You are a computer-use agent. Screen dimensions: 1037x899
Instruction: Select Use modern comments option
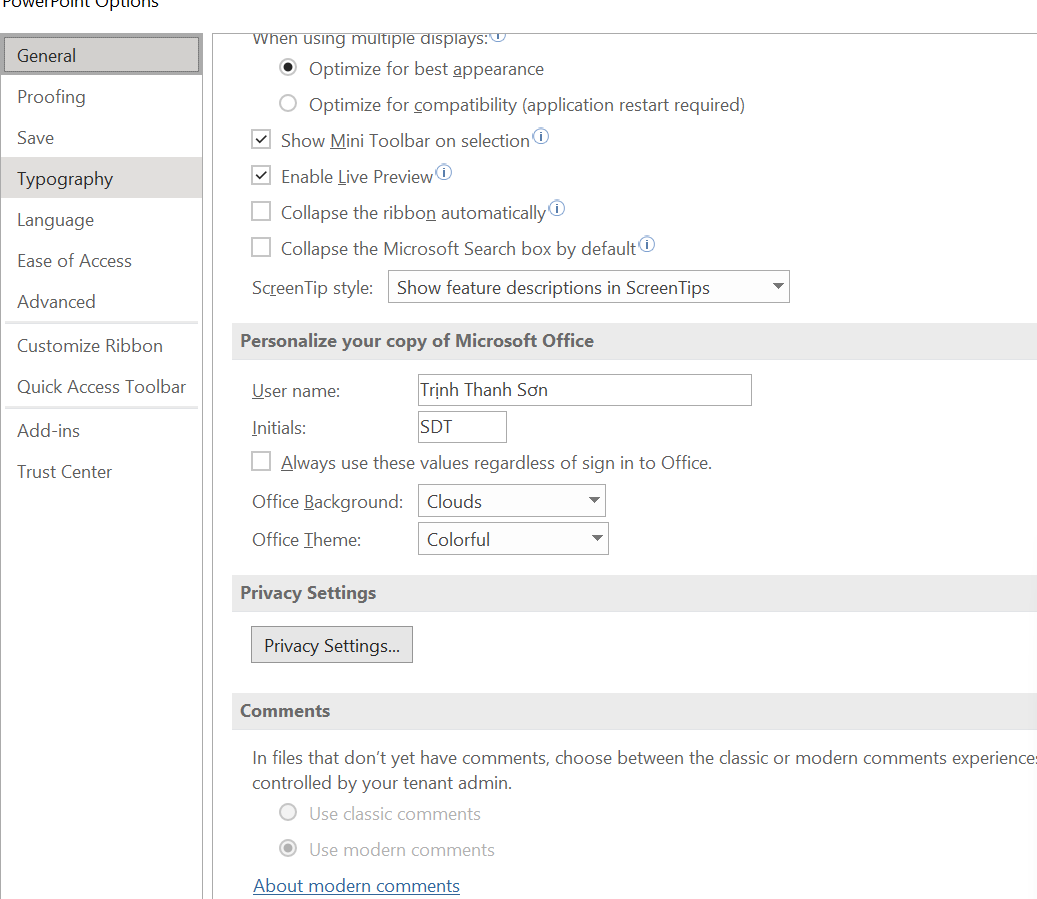288,848
